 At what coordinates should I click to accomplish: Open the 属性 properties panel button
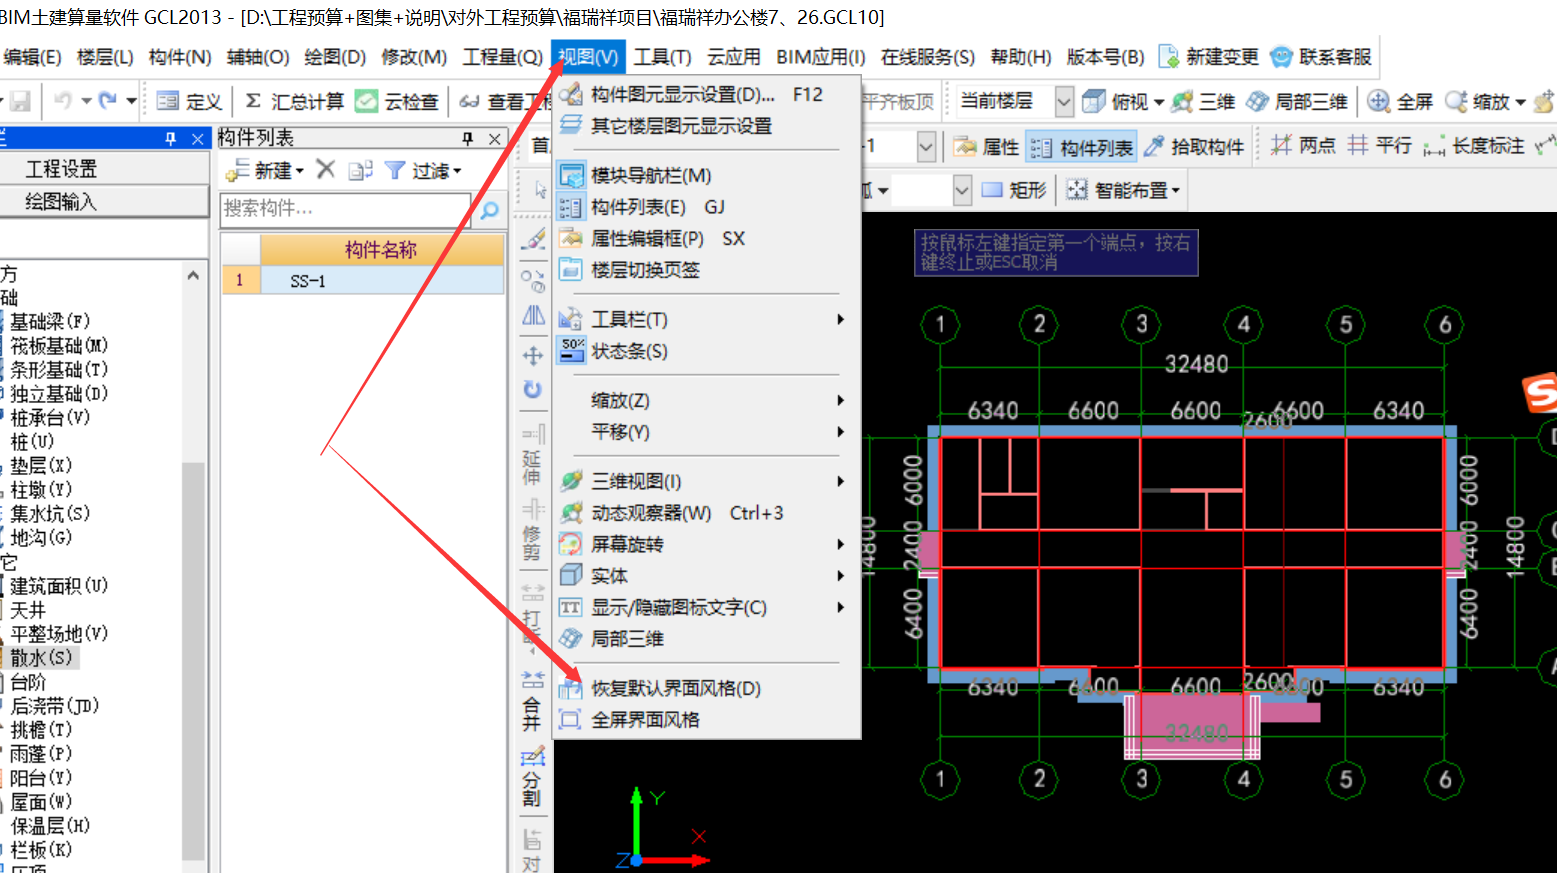[x=986, y=147]
